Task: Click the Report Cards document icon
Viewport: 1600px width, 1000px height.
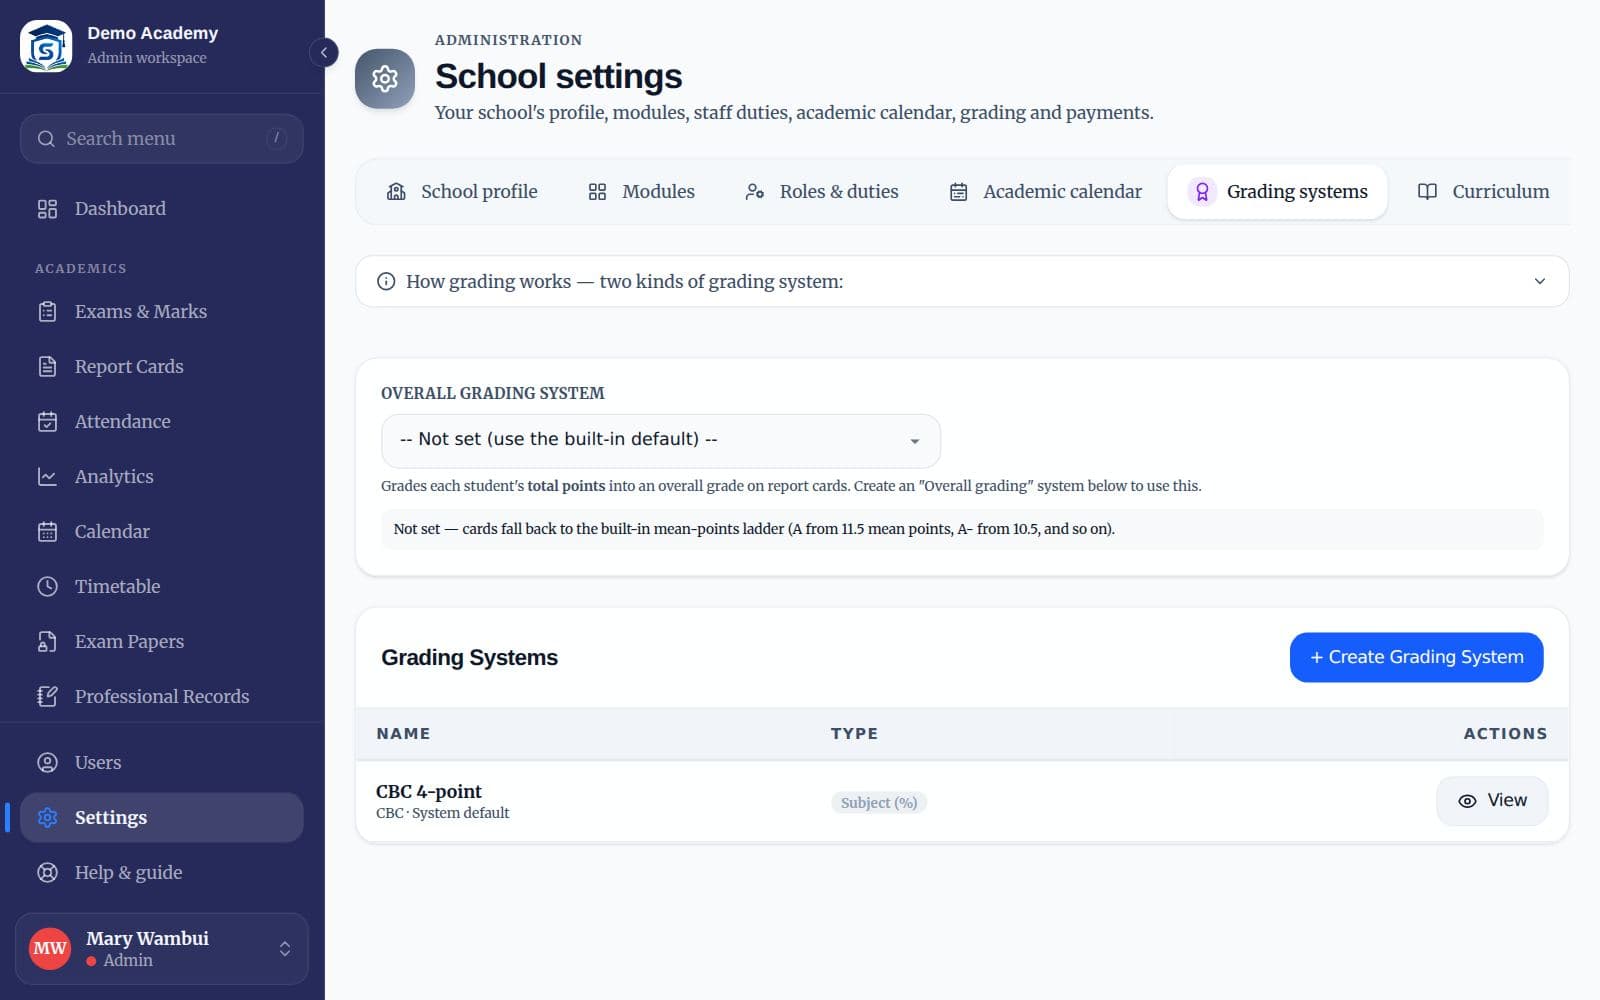Action: [x=47, y=367]
